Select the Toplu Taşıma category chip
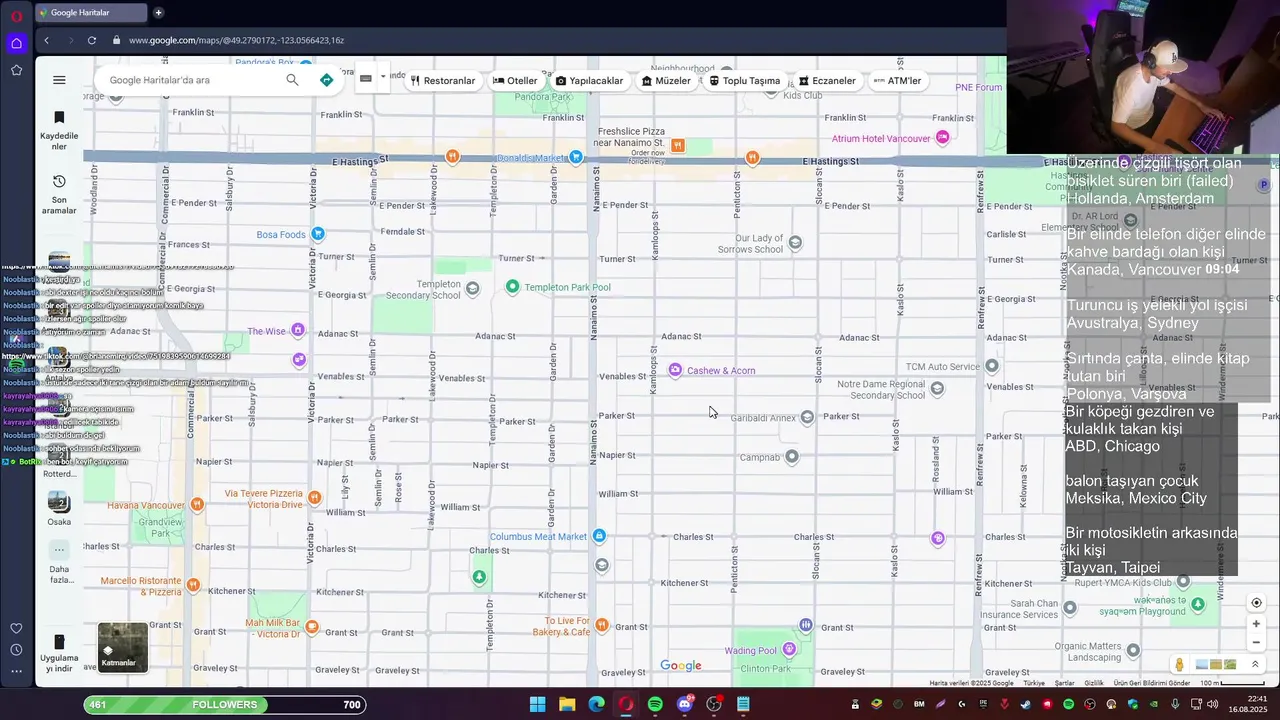This screenshot has height=720, width=1280. tap(745, 81)
